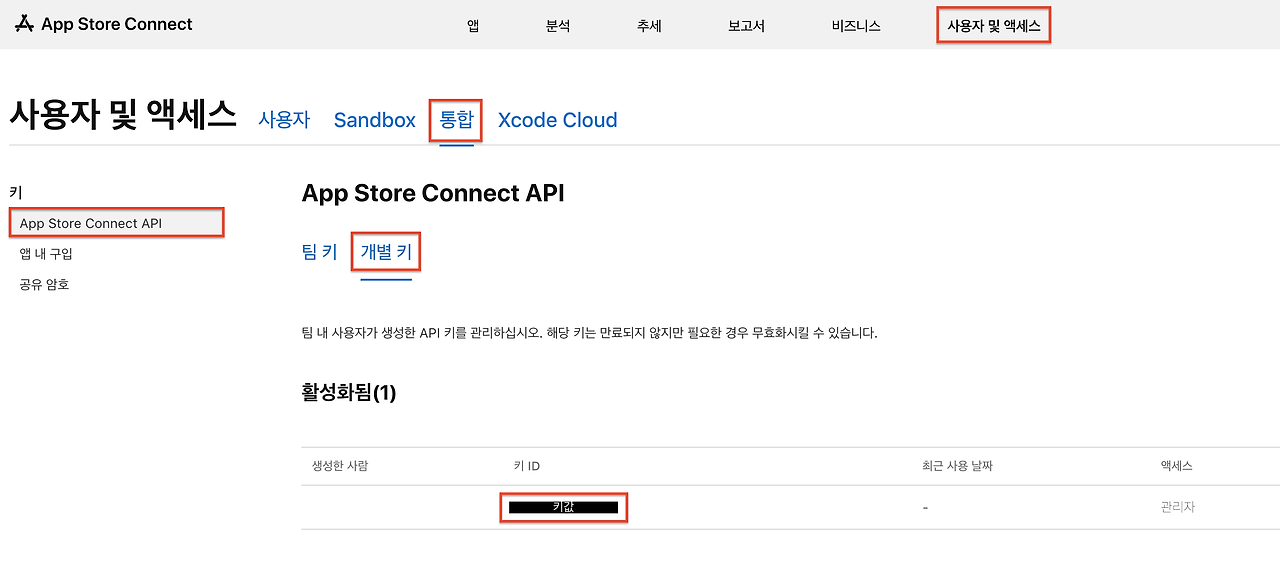The width and height of the screenshot is (1280, 581).
Task: Select 앱 내 구입 in sidebar
Action: pos(46,254)
